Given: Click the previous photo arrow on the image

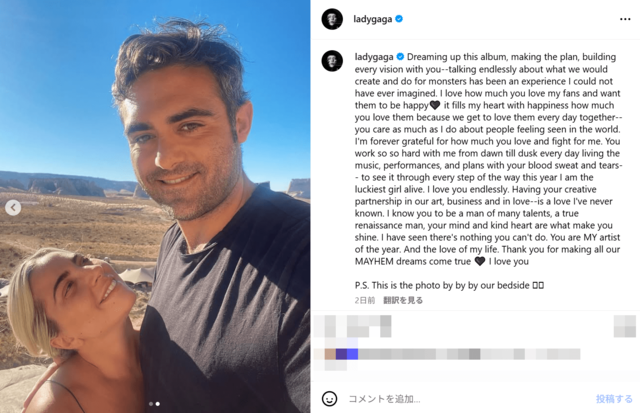Looking at the screenshot, I should point(13,208).
